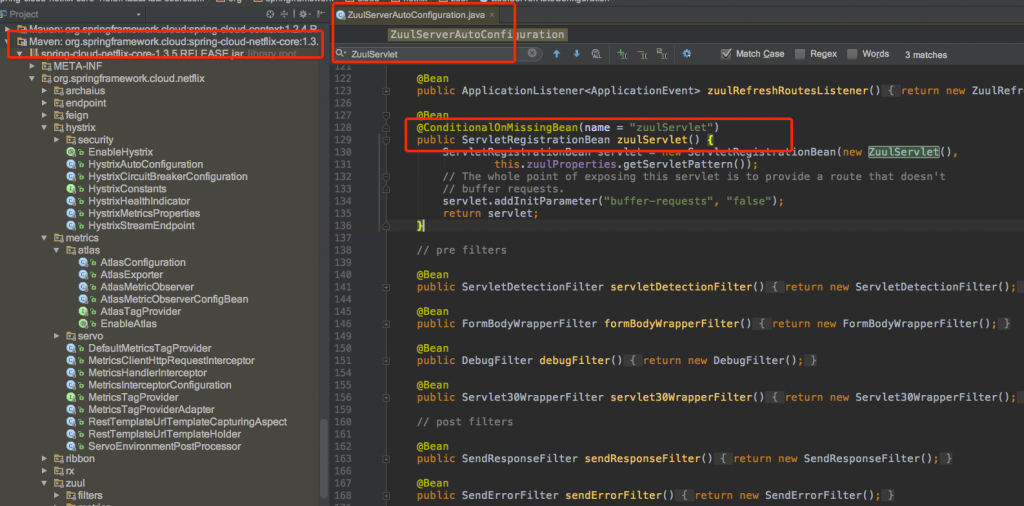Open find settings gear in search bar
This screenshot has height=506, width=1024.
coord(686,54)
